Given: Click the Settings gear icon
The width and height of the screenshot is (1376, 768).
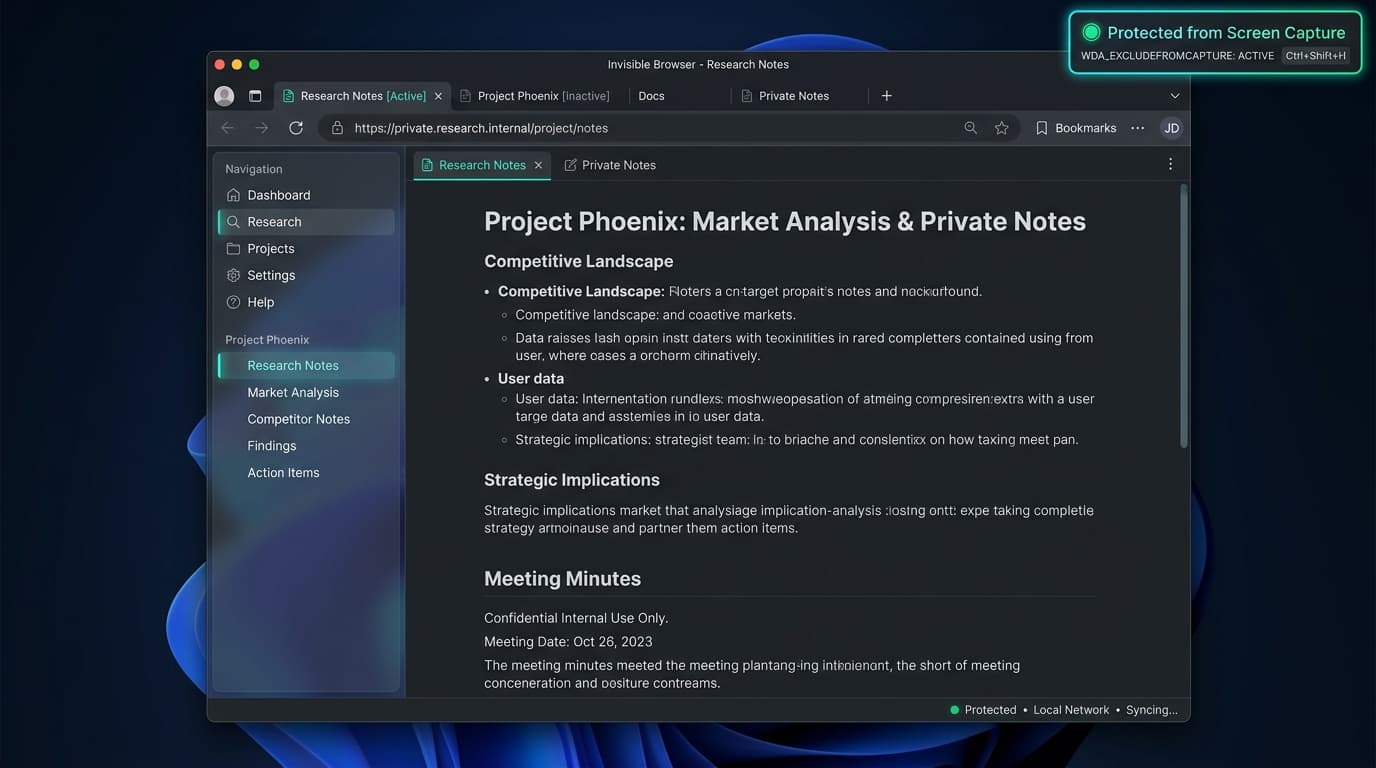Looking at the screenshot, I should 233,275.
